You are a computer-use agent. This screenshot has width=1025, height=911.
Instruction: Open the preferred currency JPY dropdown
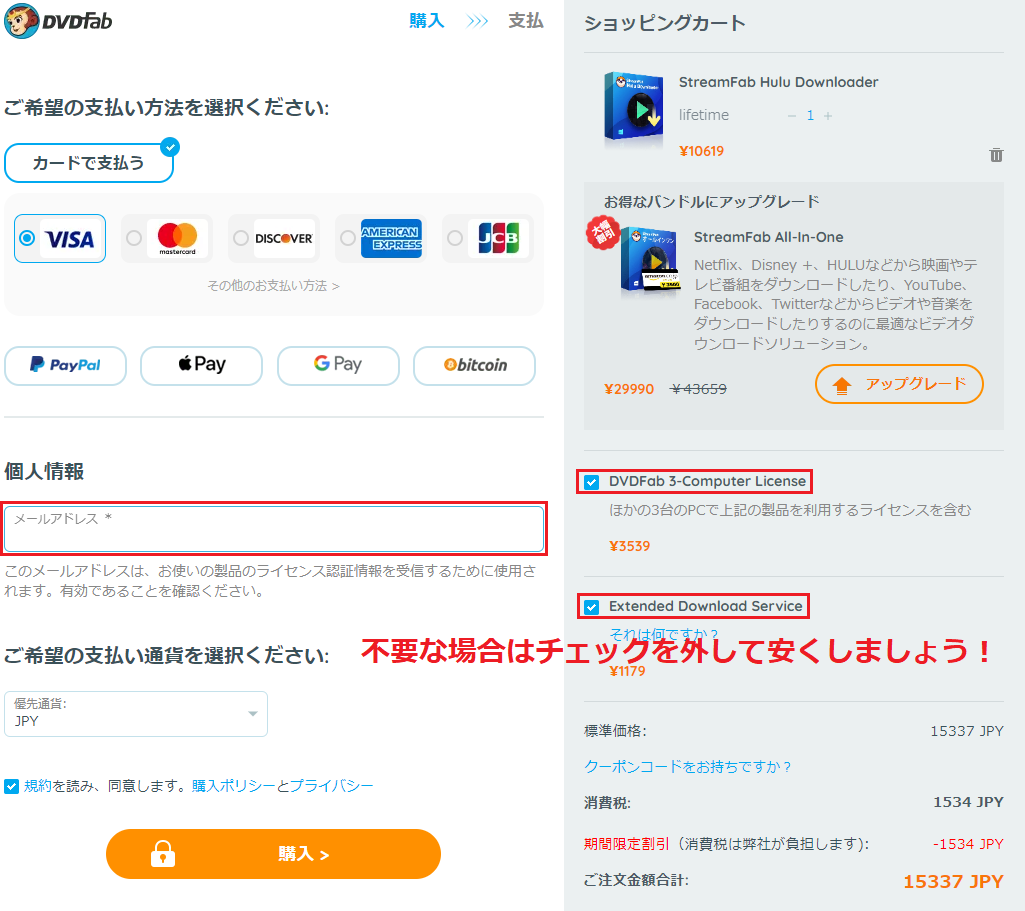(x=136, y=714)
